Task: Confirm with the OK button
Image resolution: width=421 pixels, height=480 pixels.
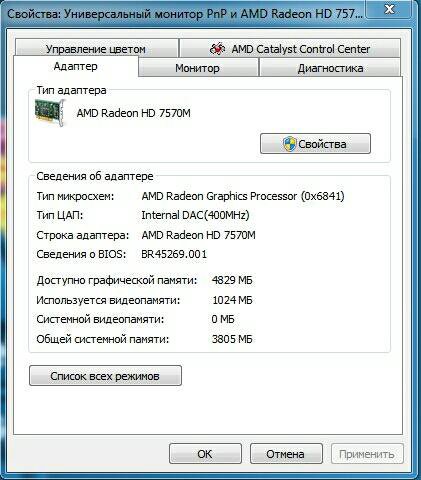Action: pyautogui.click(x=205, y=454)
